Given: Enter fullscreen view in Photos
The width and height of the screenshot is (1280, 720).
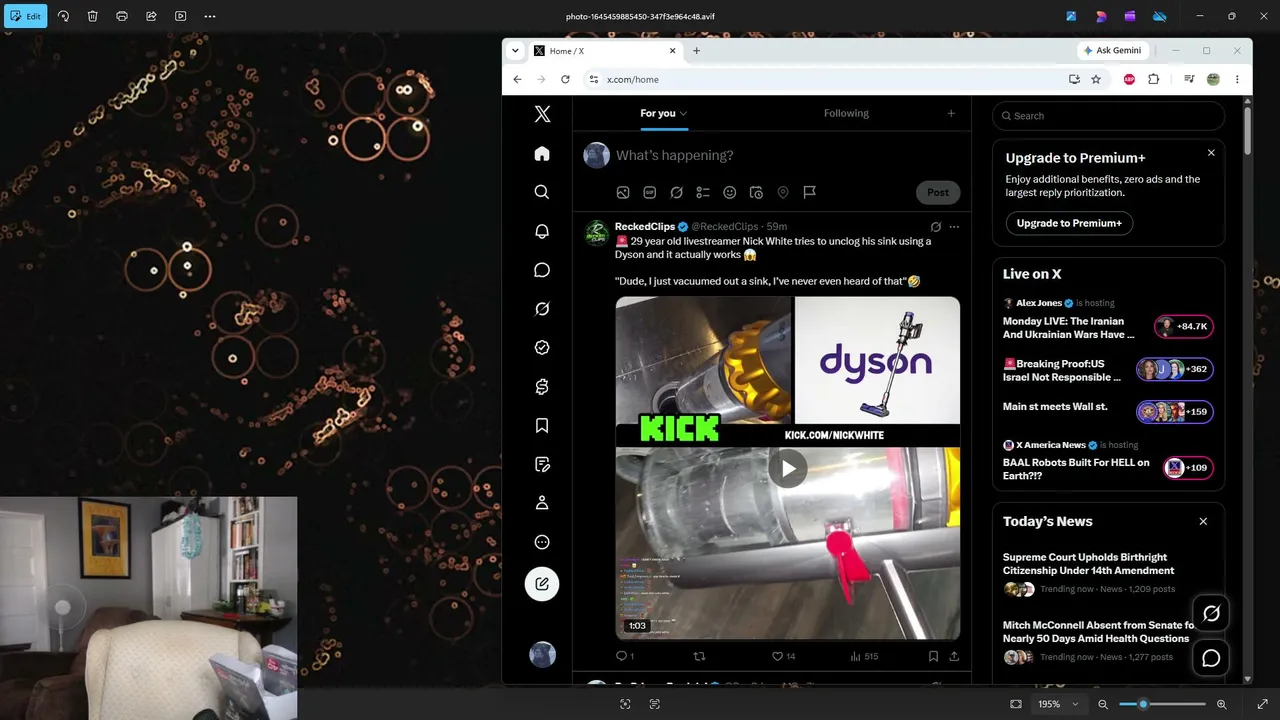Looking at the screenshot, I should [1262, 704].
